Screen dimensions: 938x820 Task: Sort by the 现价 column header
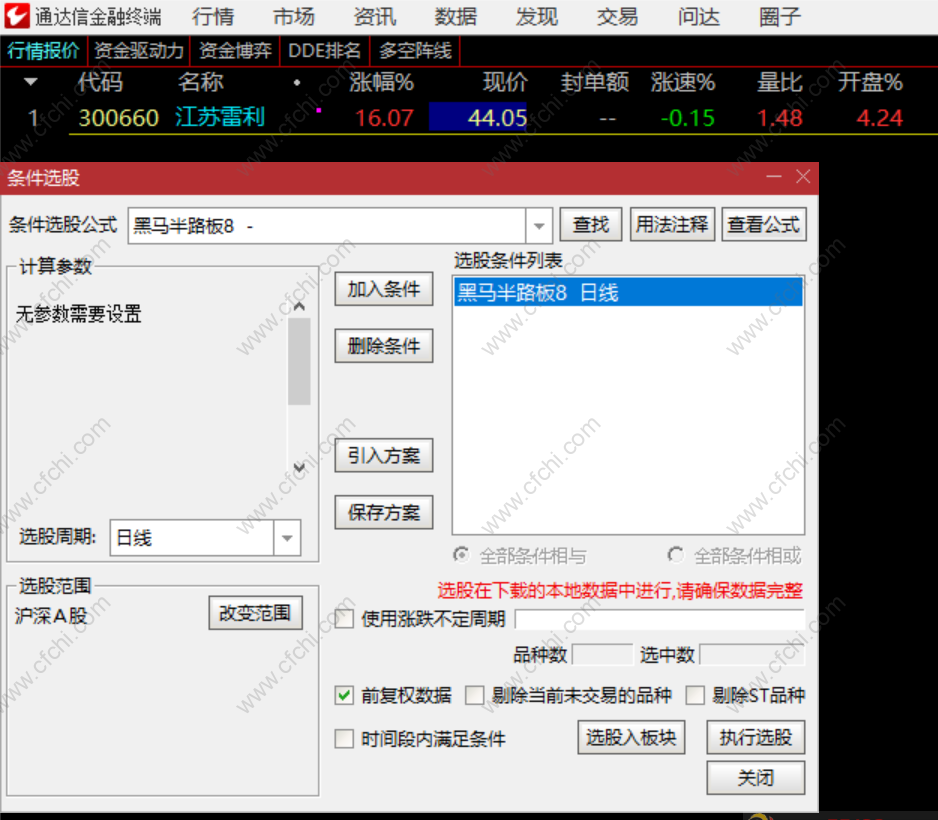(505, 82)
